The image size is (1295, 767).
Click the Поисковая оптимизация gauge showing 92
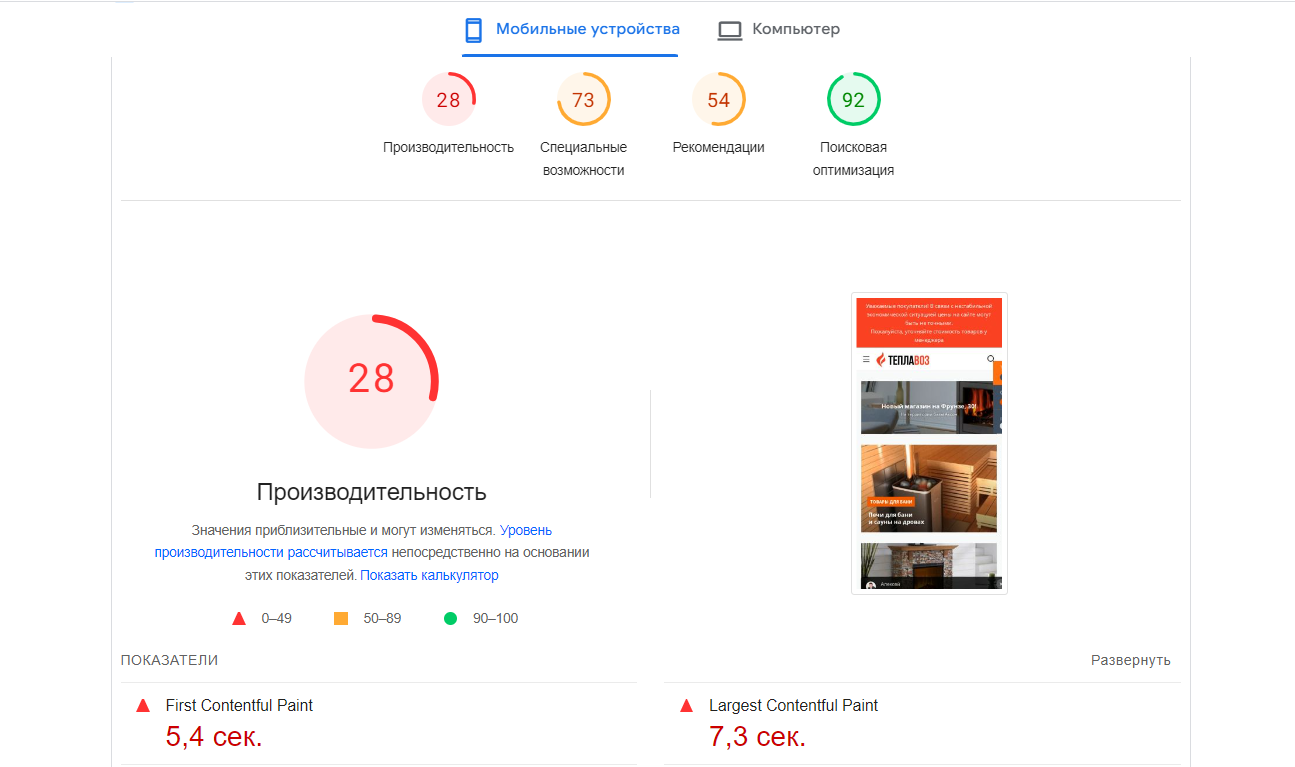pos(853,98)
